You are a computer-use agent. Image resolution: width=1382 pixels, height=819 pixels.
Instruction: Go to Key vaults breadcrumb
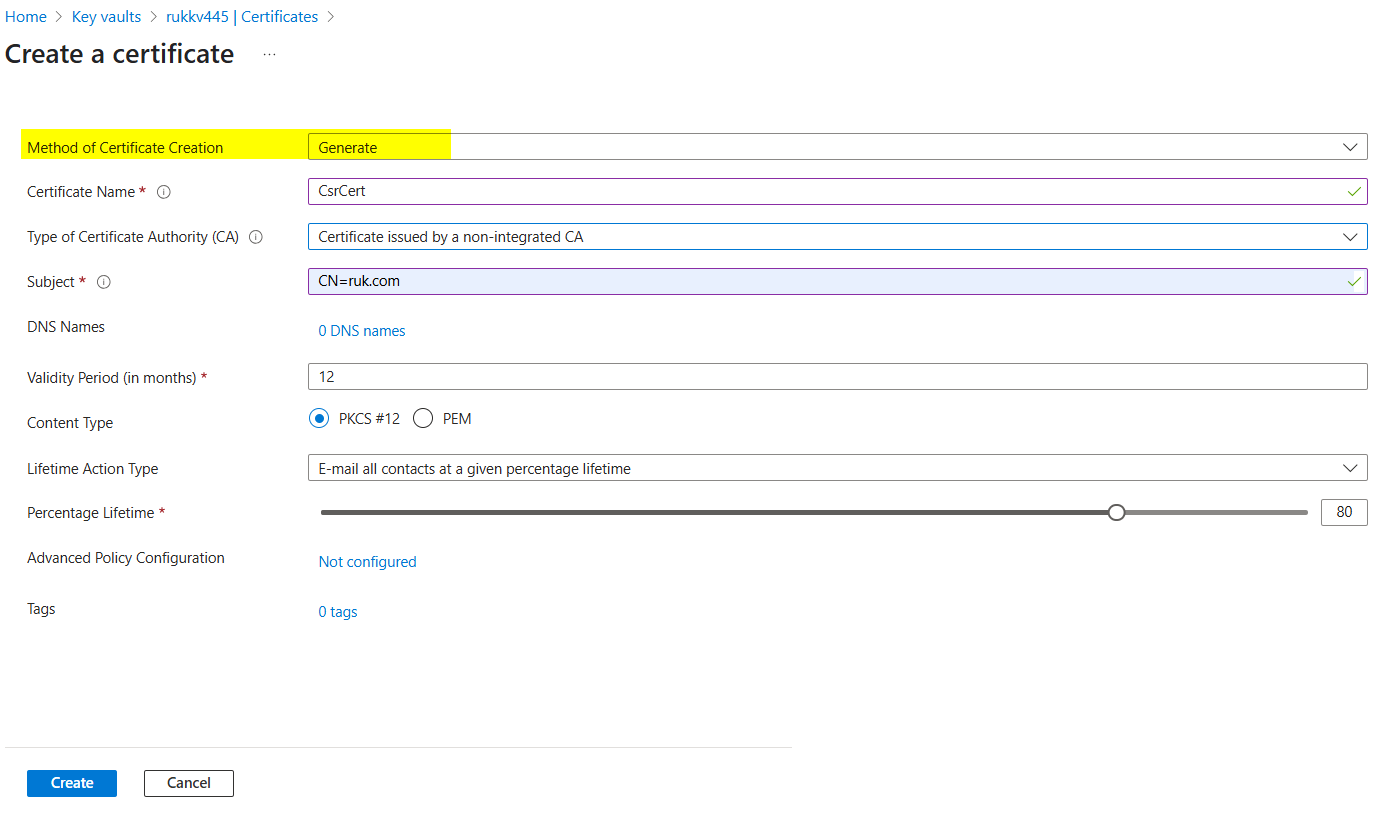[106, 17]
